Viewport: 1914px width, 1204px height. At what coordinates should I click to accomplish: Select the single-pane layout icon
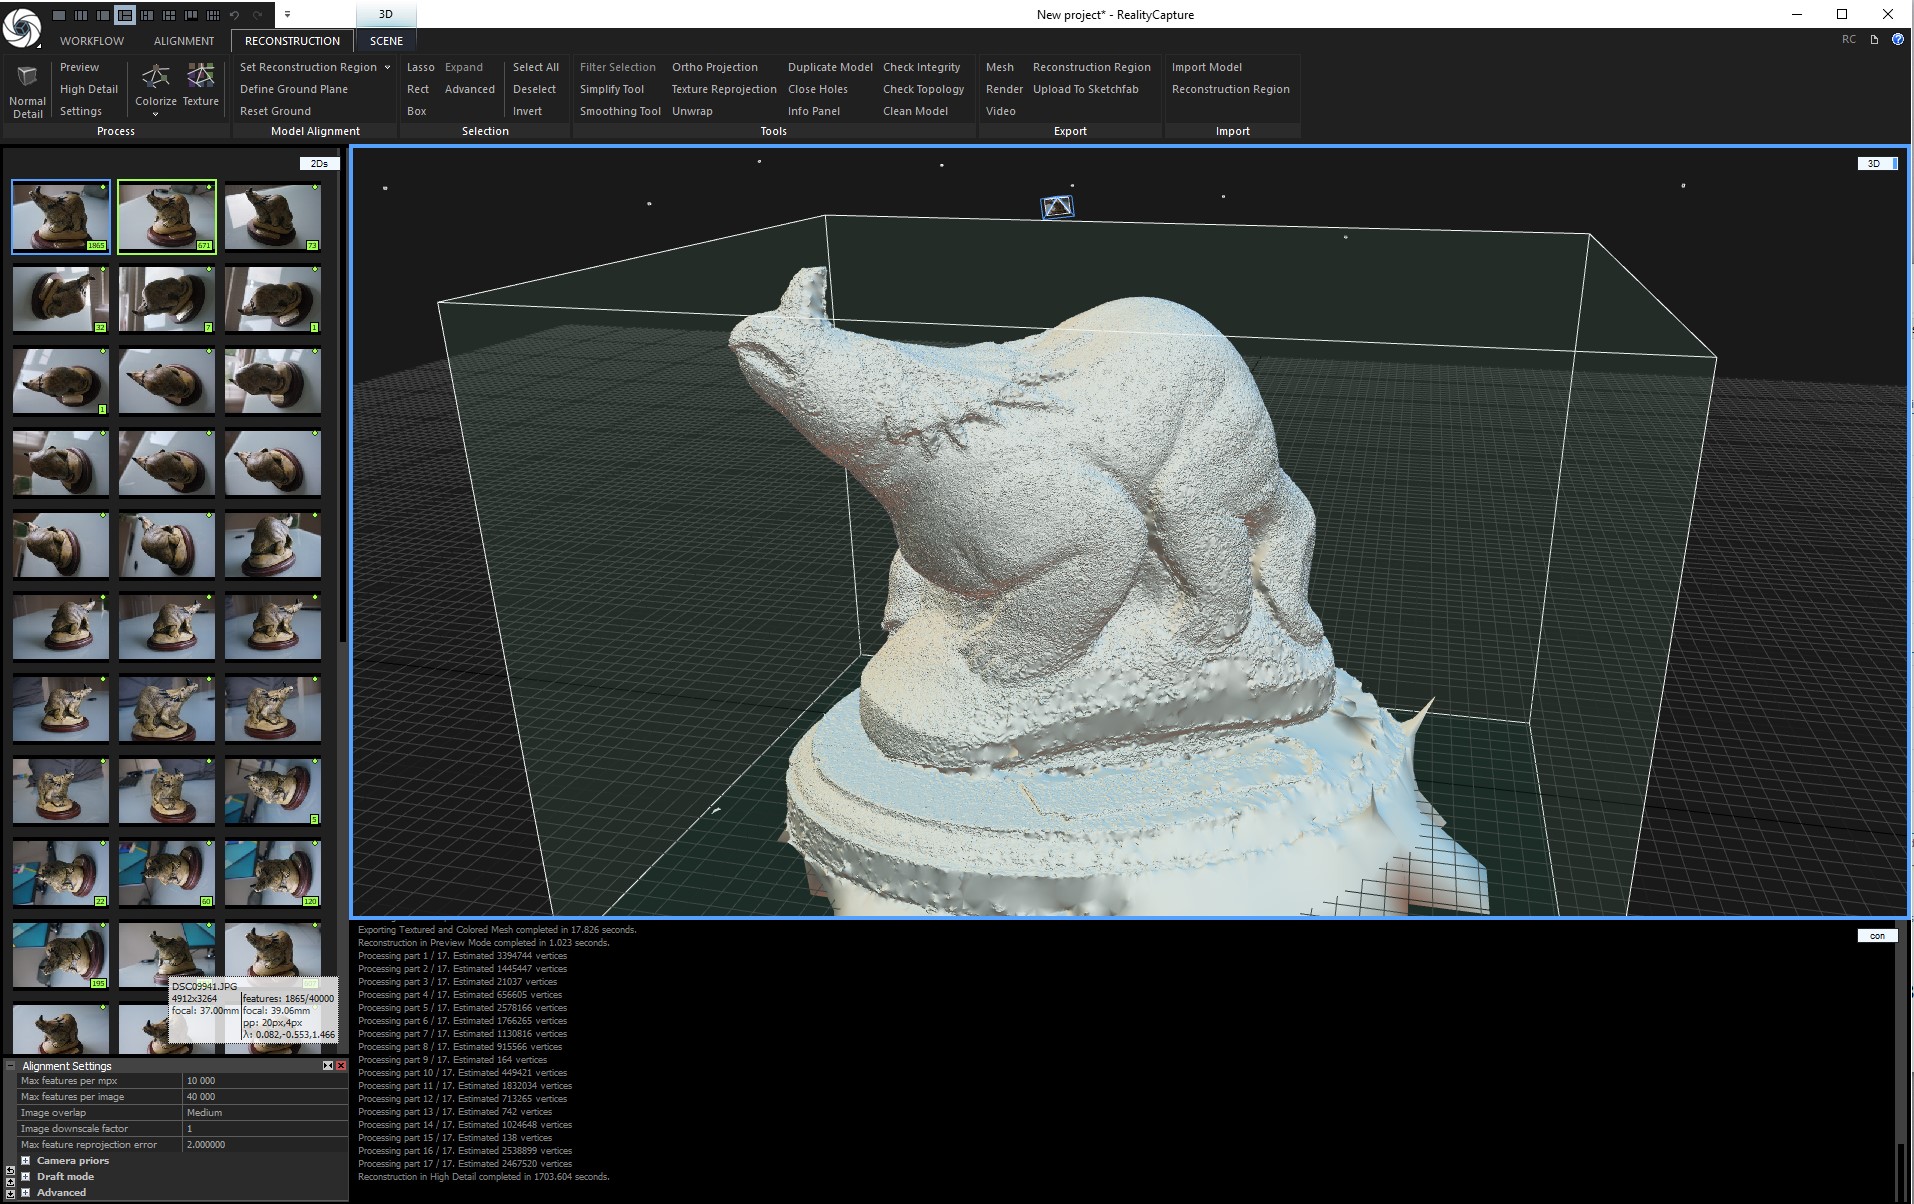pos(59,15)
